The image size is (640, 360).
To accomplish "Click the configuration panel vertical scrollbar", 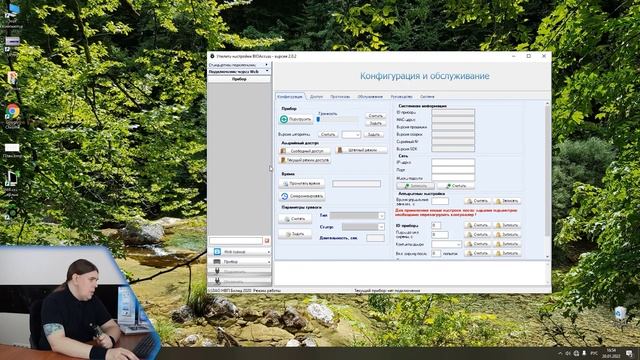I will [548, 171].
